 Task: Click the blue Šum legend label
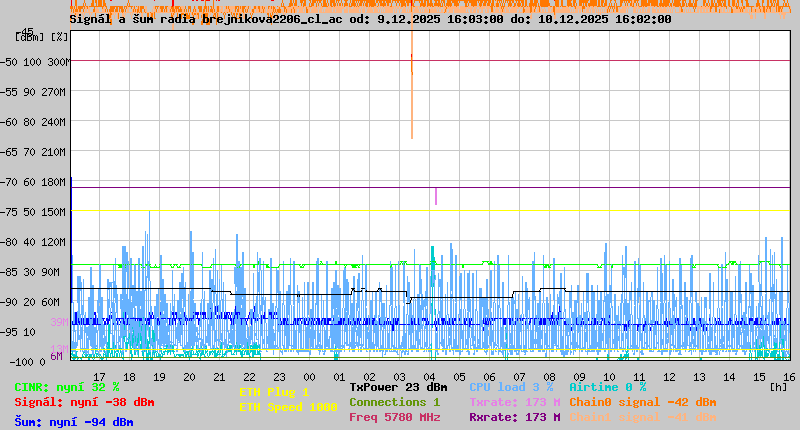[x=74, y=421]
